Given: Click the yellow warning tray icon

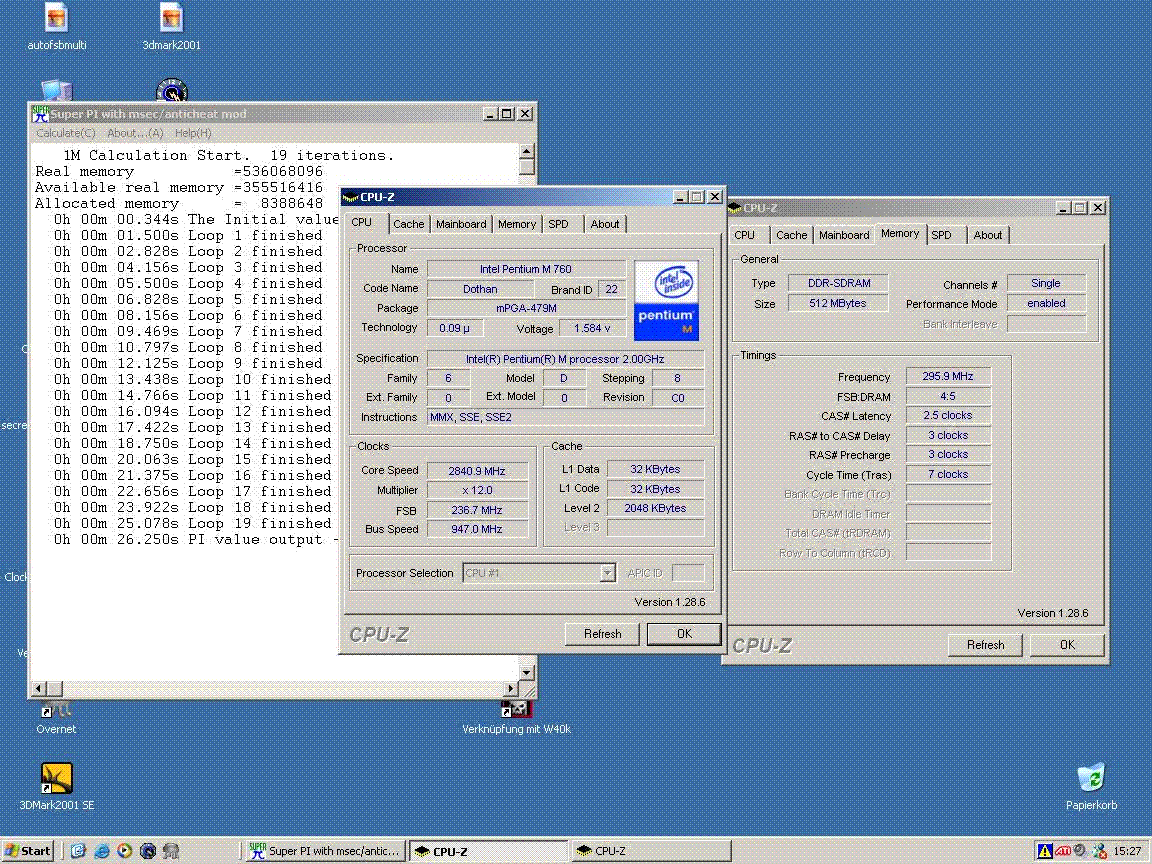Looking at the screenshot, I should [1045, 851].
